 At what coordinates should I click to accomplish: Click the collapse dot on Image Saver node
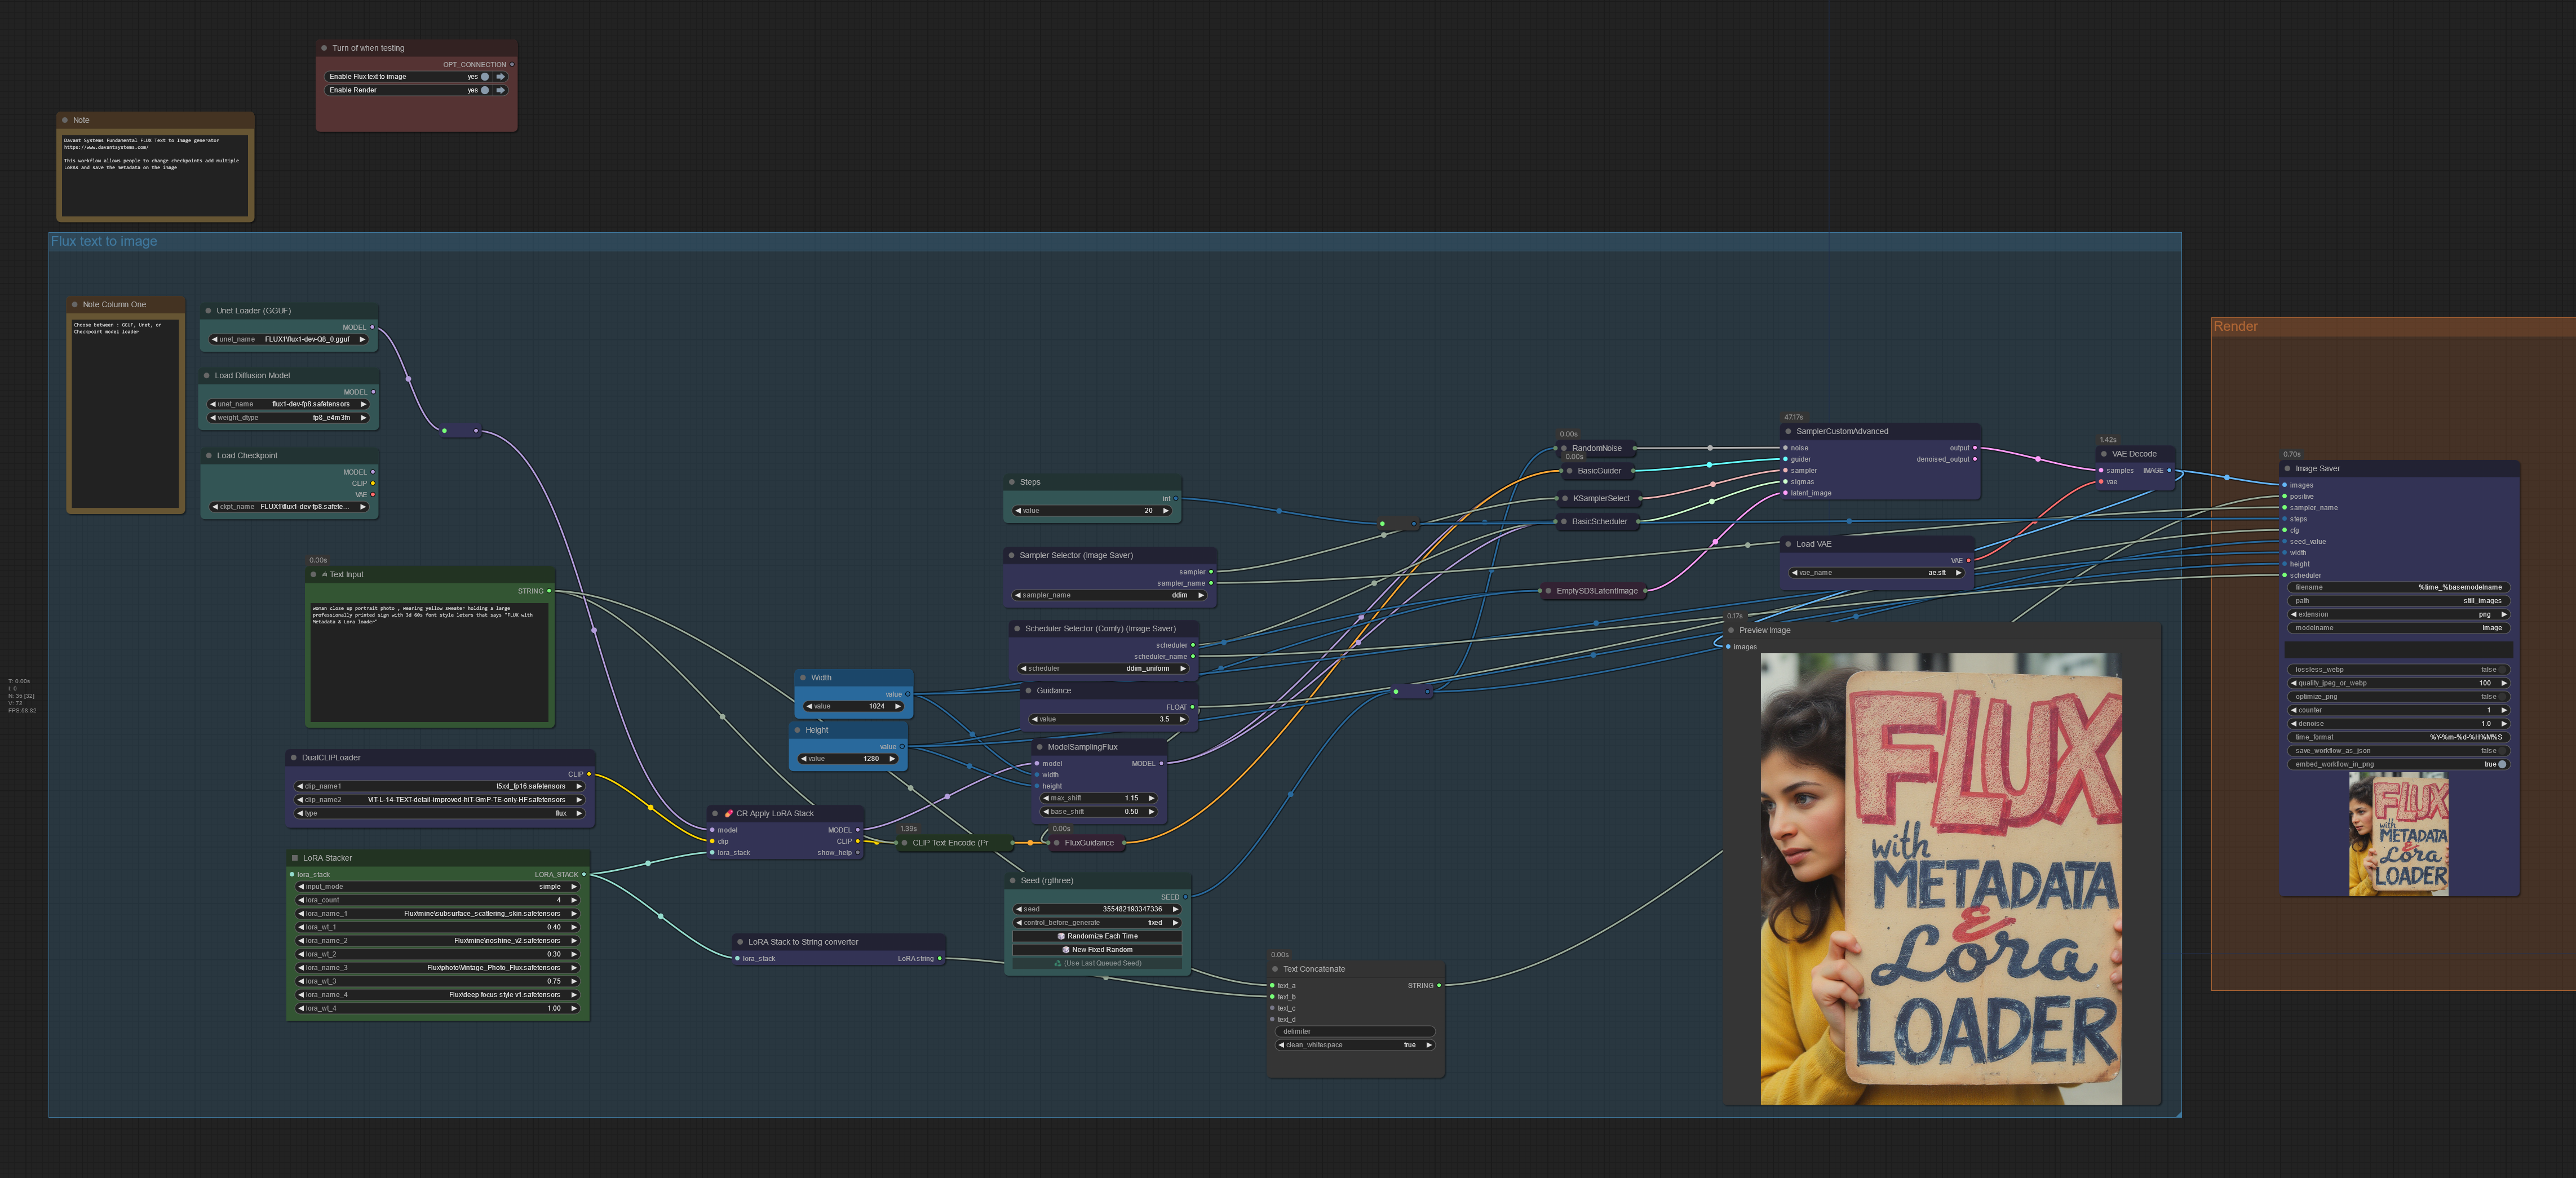(2287, 468)
